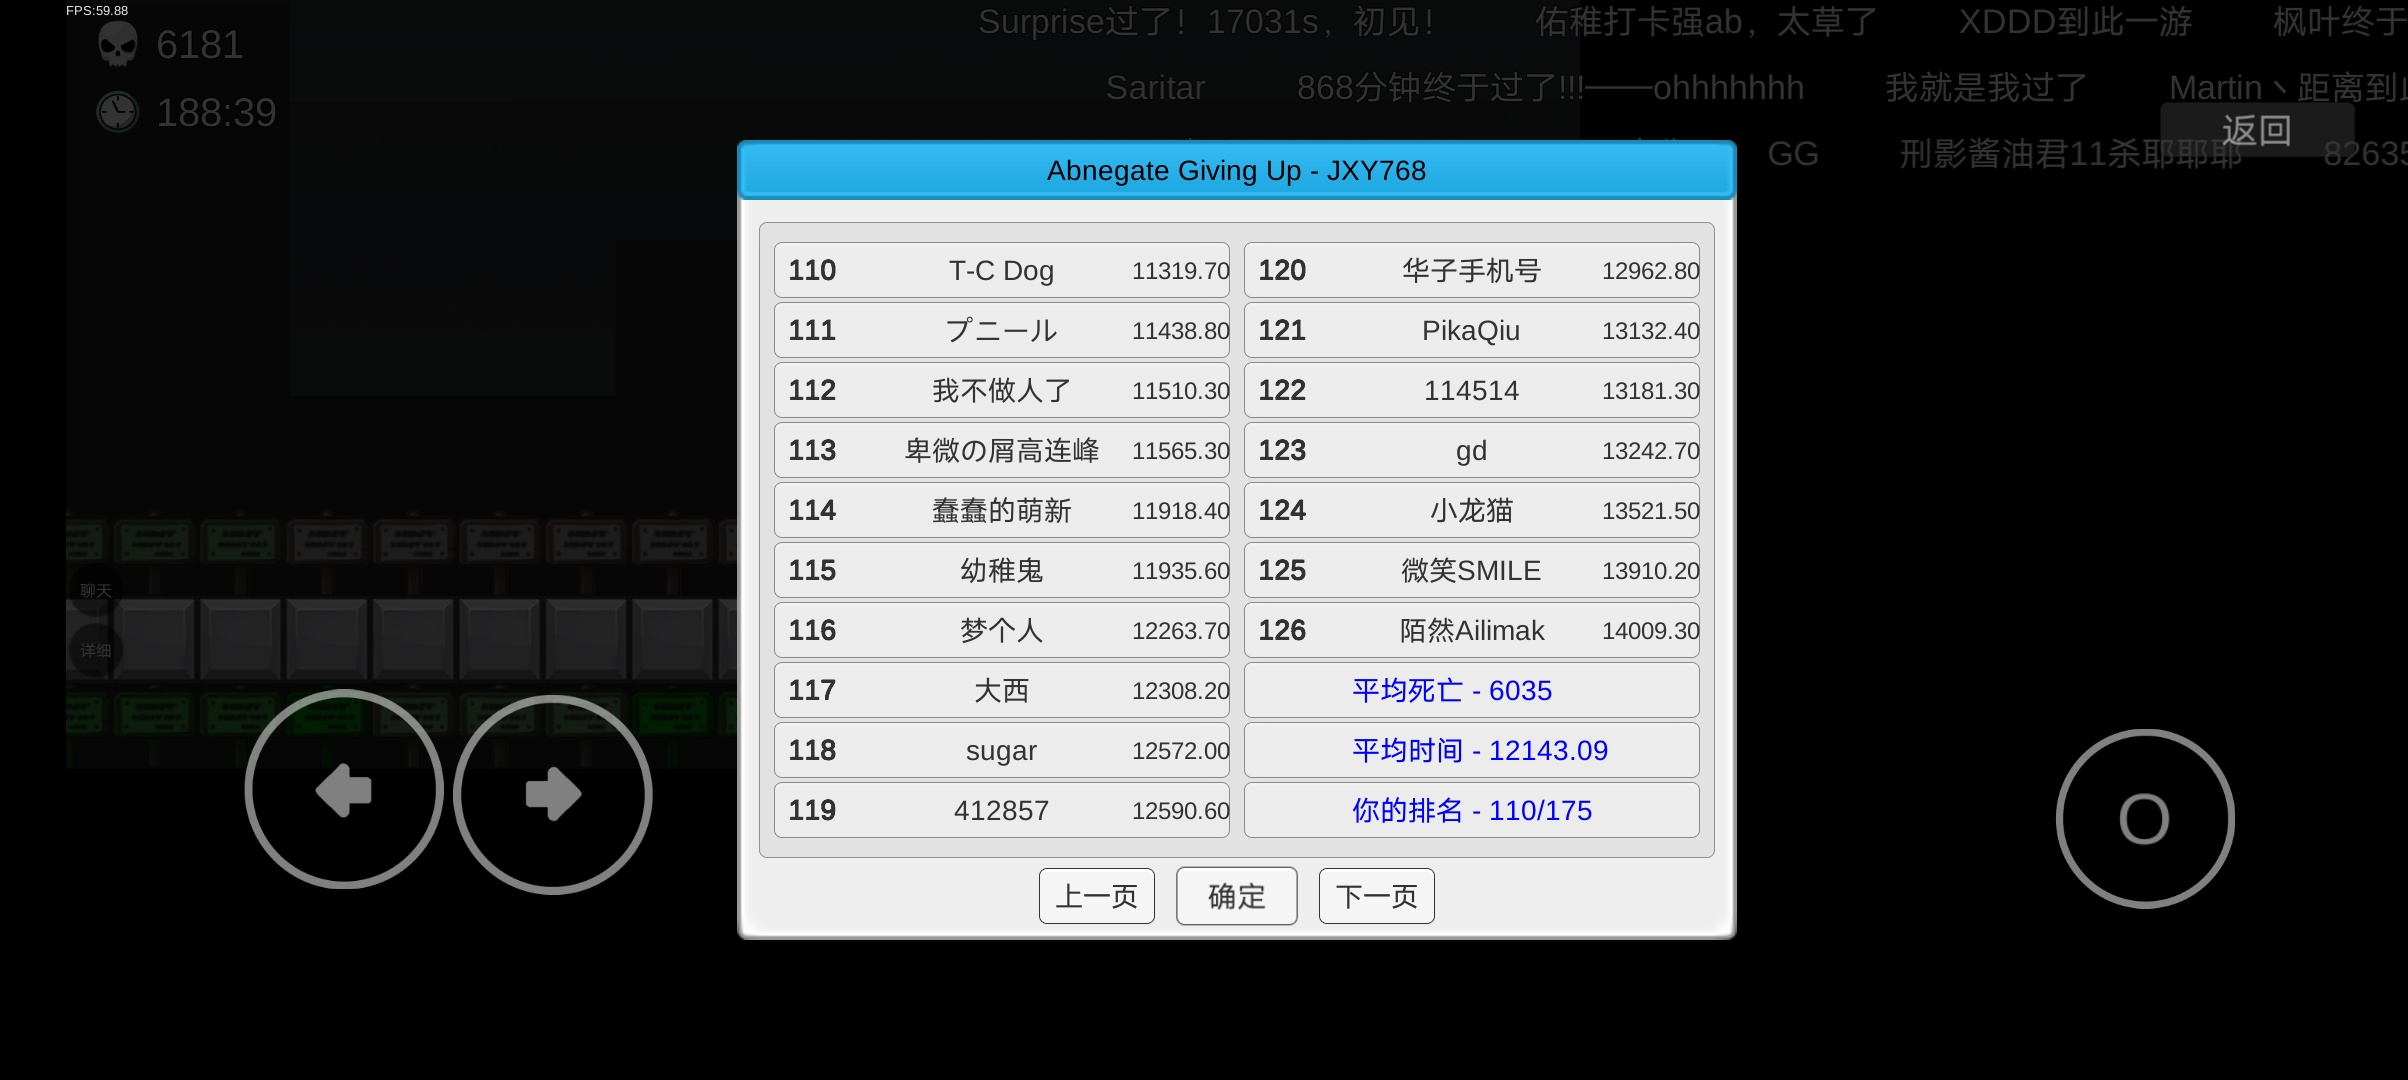2408x1080 pixels.
Task: Select rank 116 row 梦个人
Action: point(1002,630)
